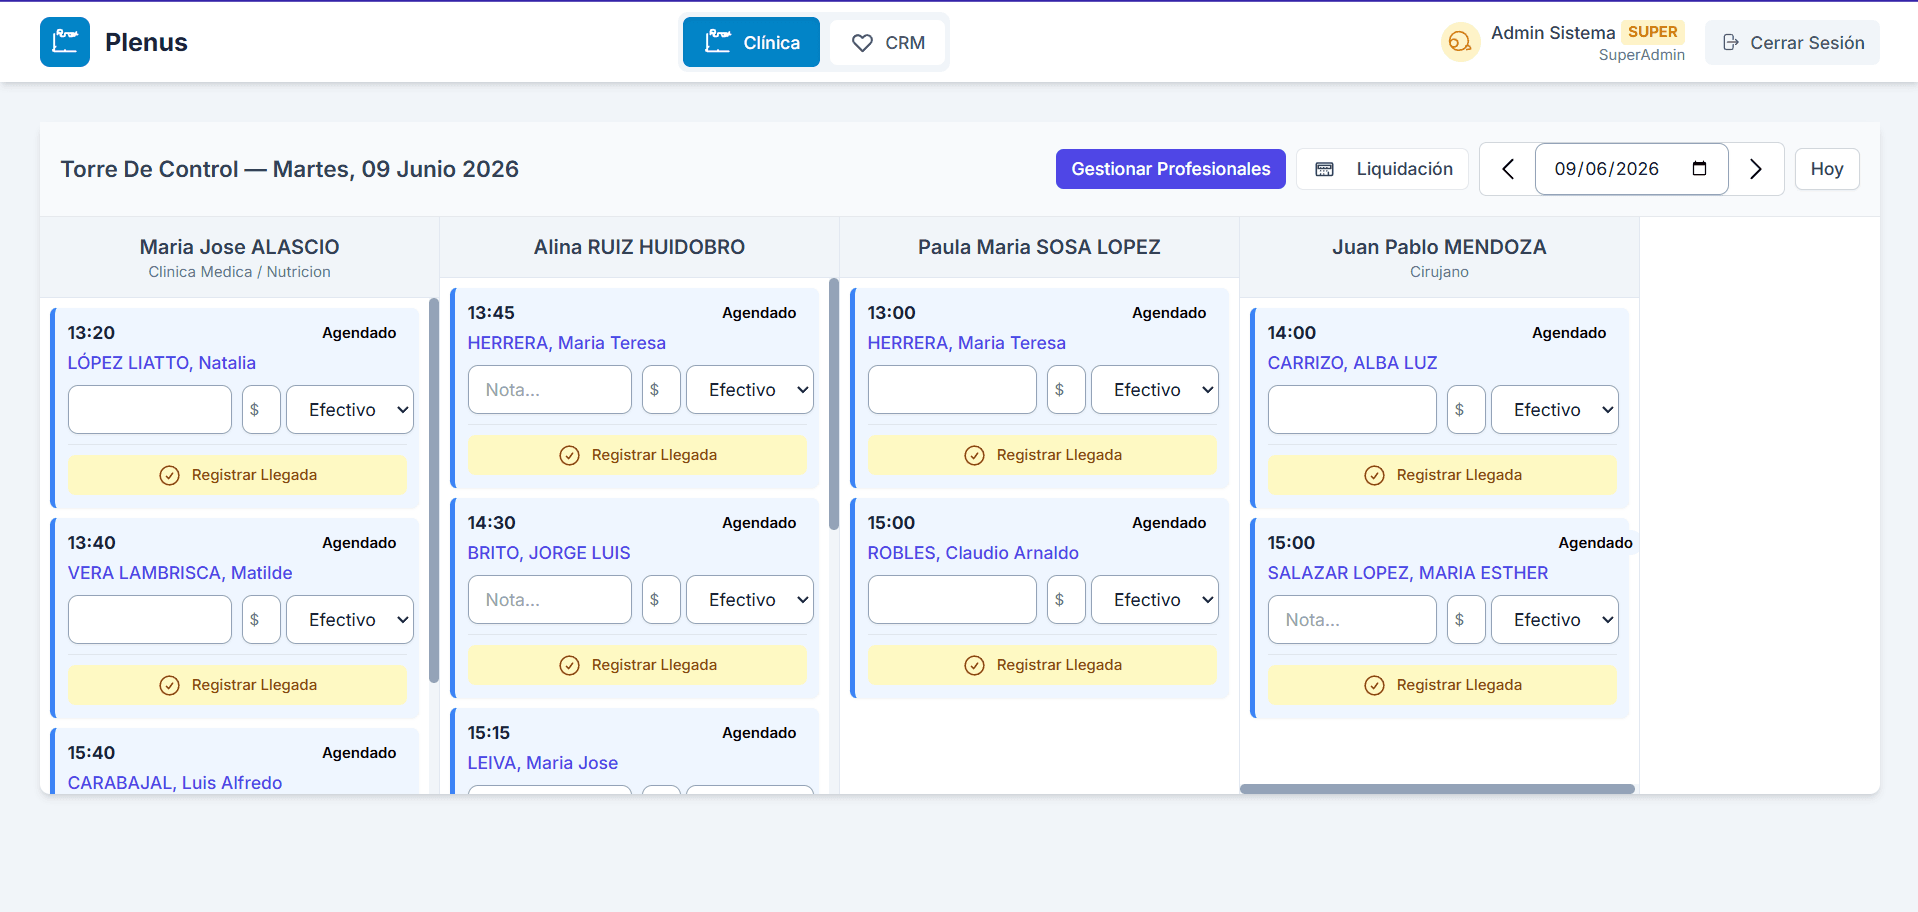Click the Paula Maria SOSA LOPEZ header
This screenshot has height=912, width=1918.
point(1039,247)
